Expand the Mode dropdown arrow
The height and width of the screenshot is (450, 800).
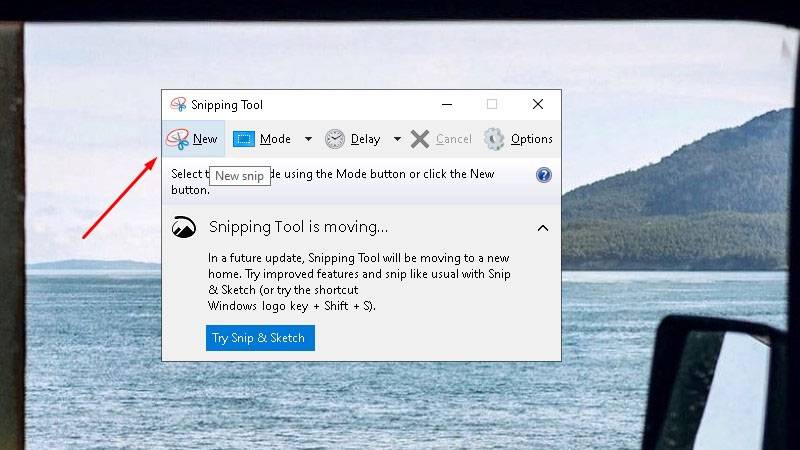click(x=308, y=139)
